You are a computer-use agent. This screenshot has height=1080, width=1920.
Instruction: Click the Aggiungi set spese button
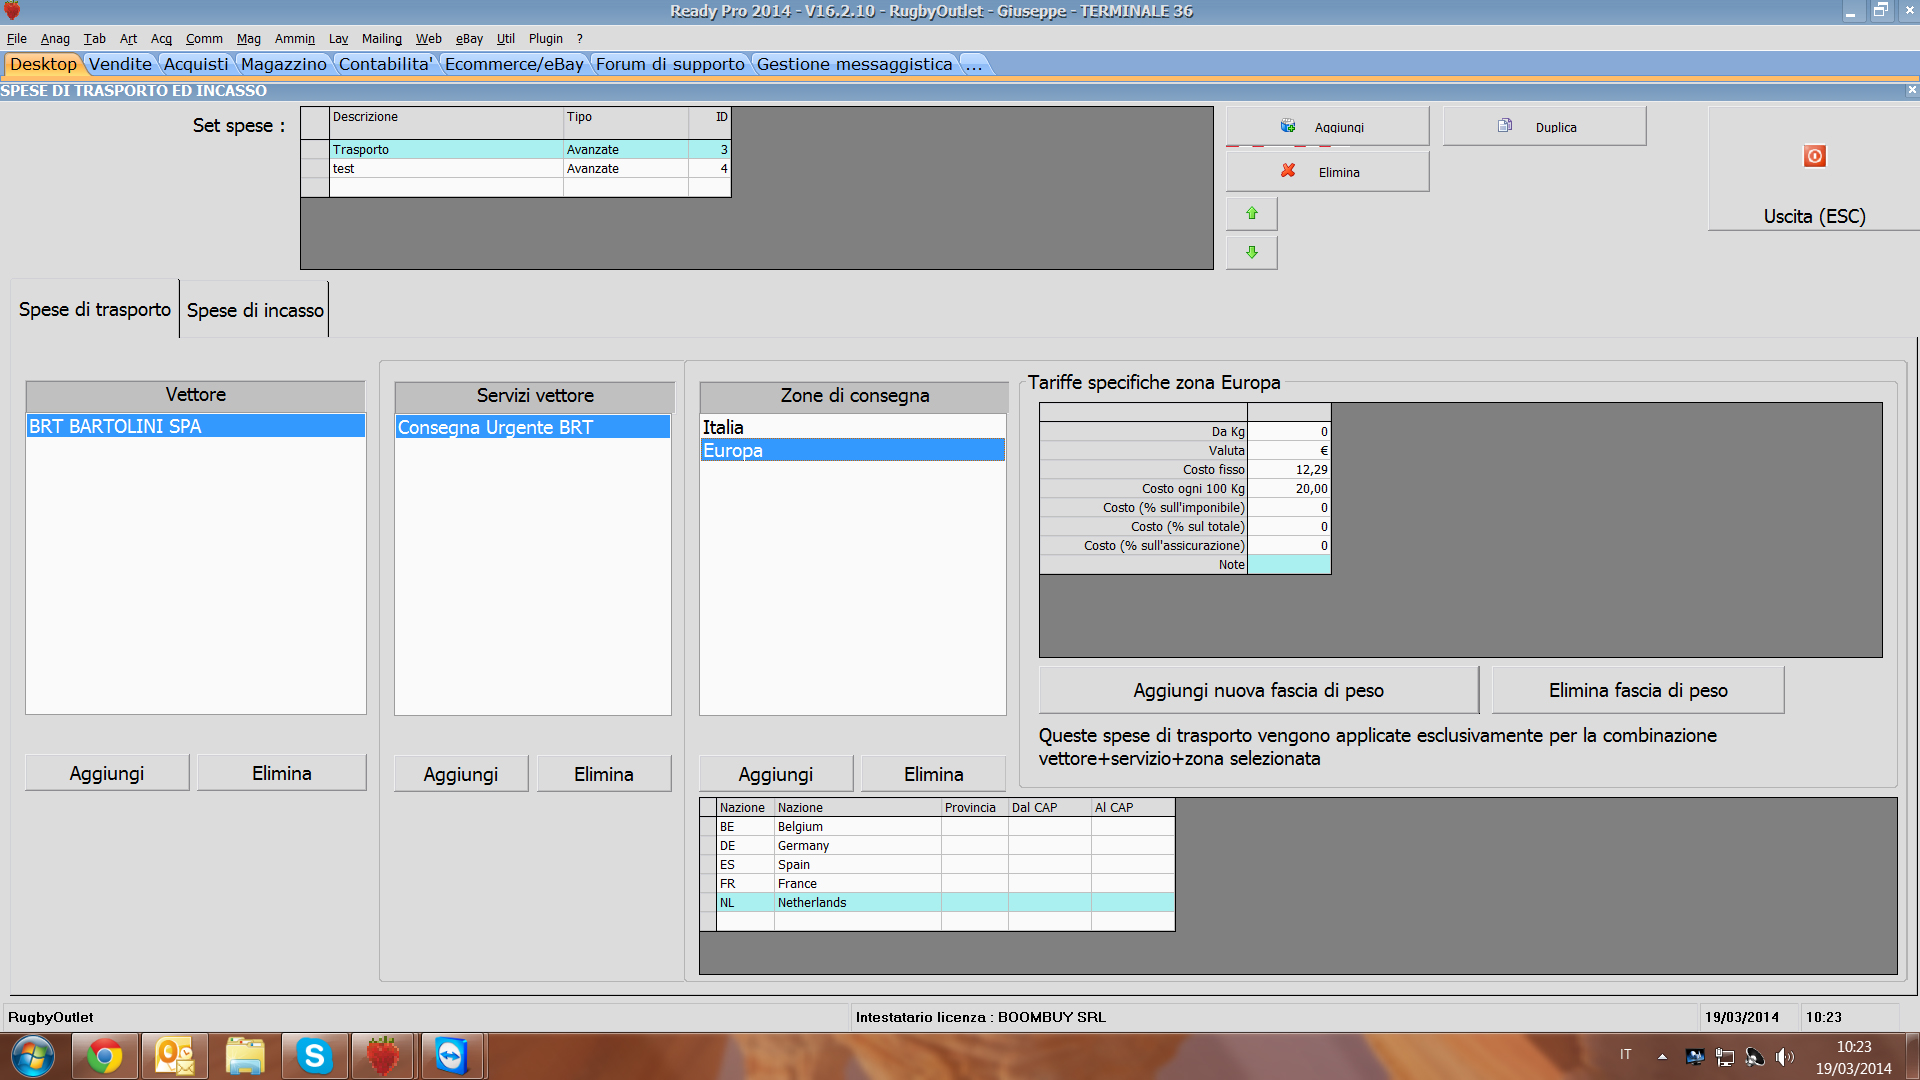point(1327,127)
